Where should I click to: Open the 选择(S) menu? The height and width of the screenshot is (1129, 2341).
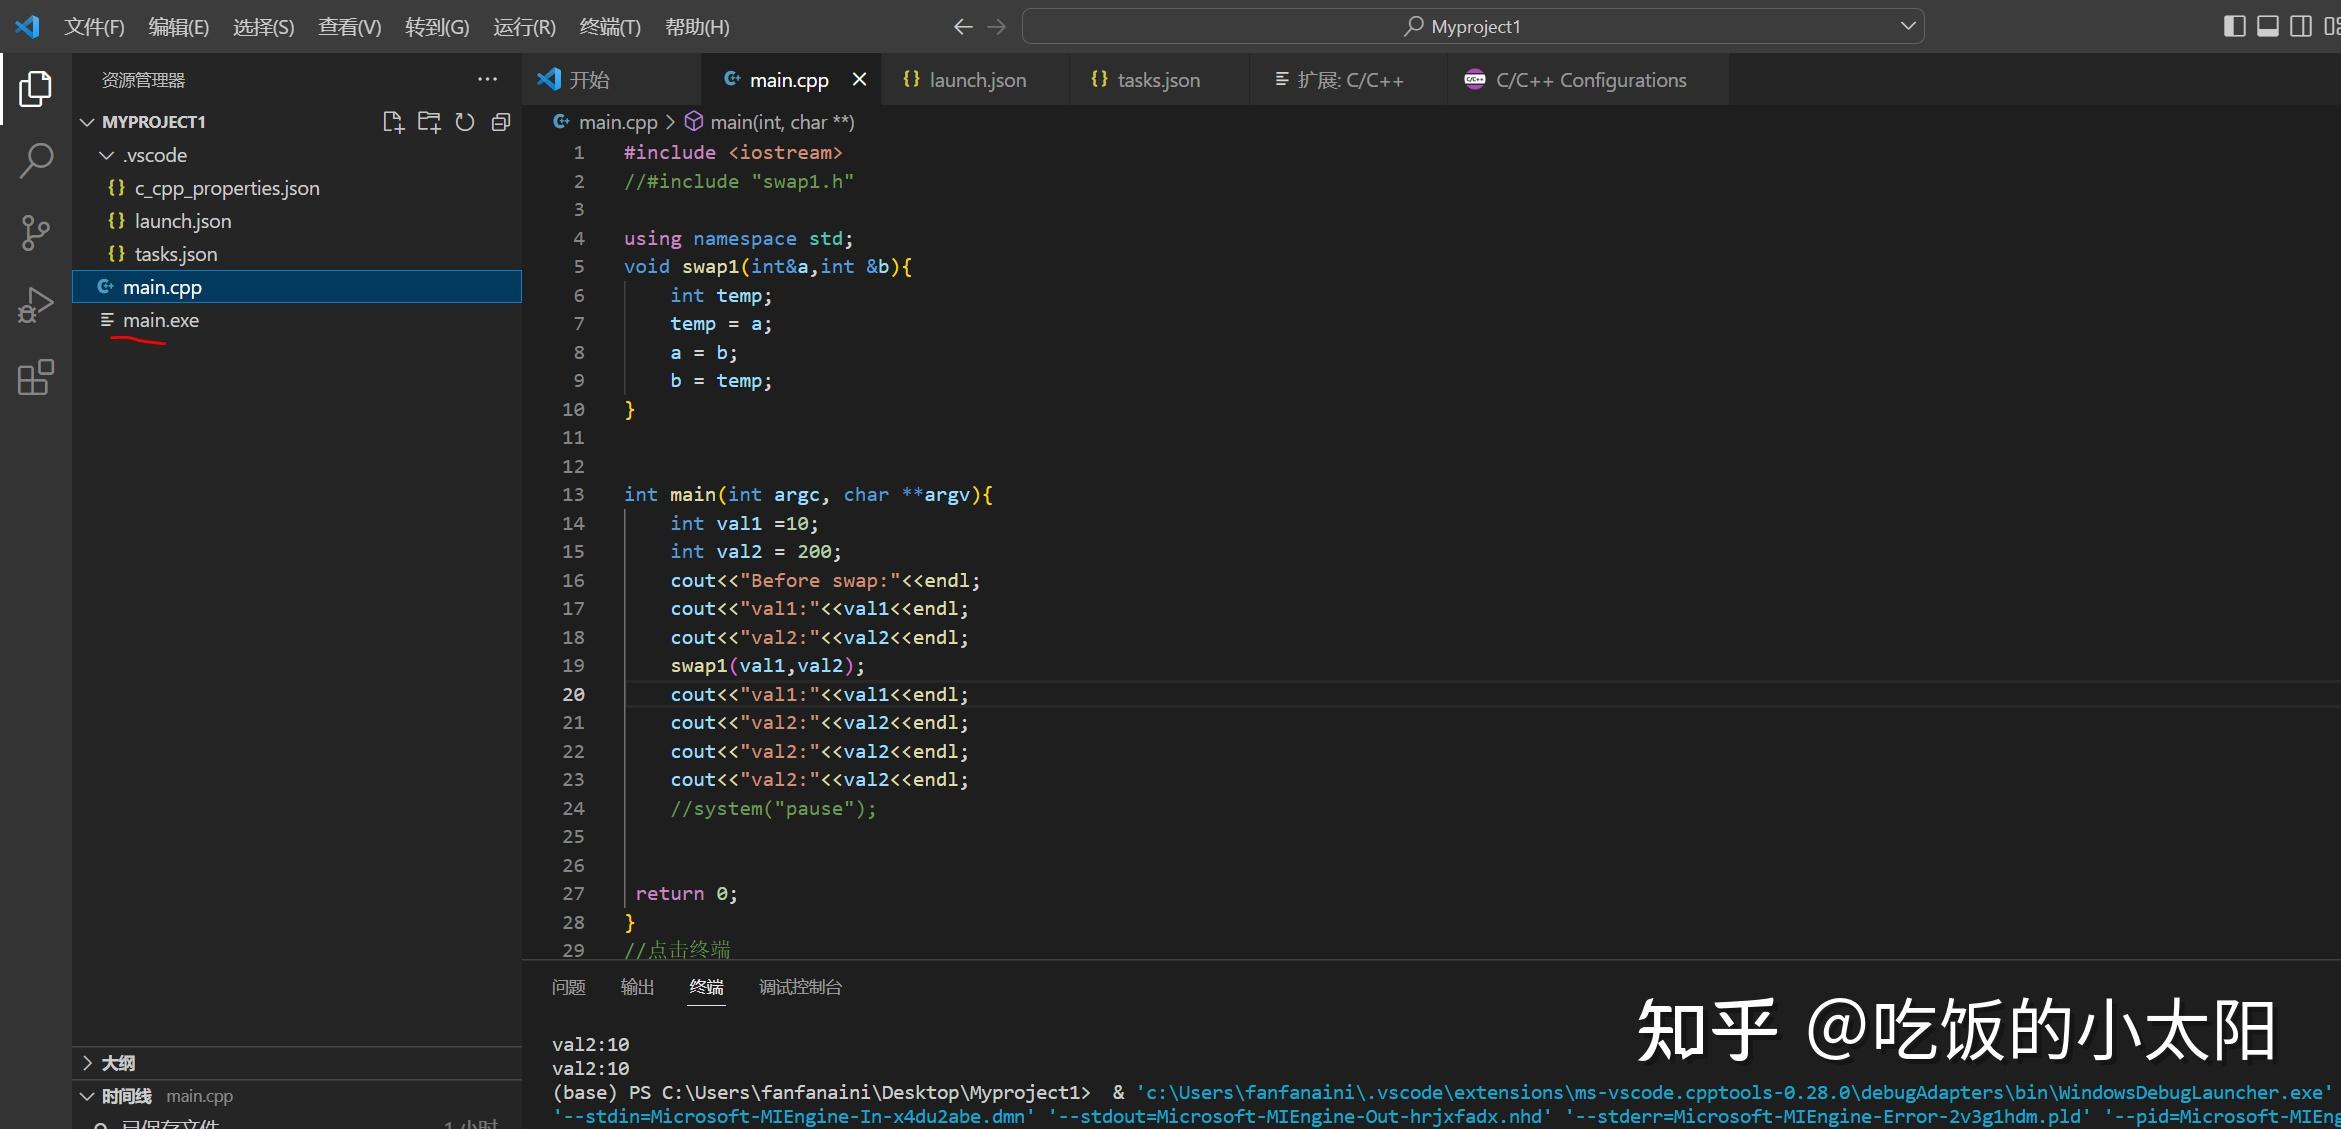pyautogui.click(x=263, y=27)
